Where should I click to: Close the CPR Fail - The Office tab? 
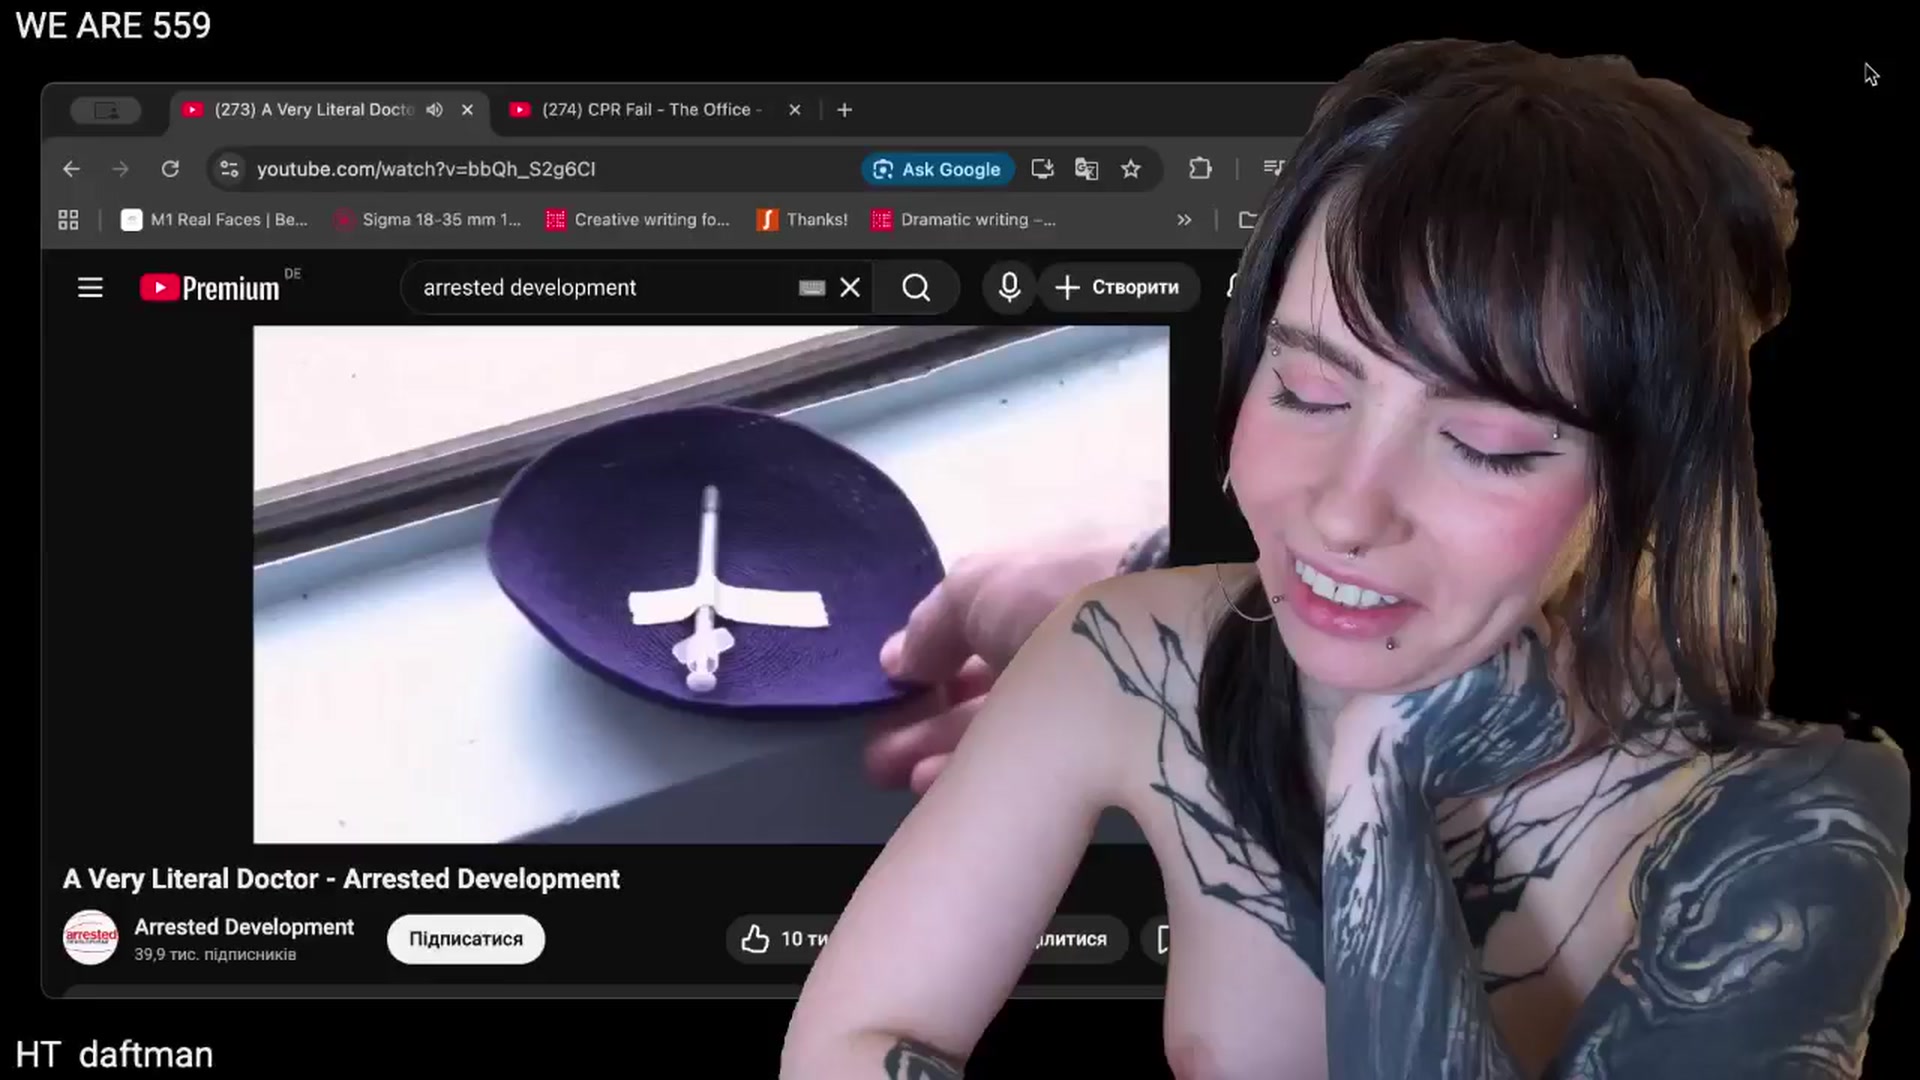[x=795, y=110]
